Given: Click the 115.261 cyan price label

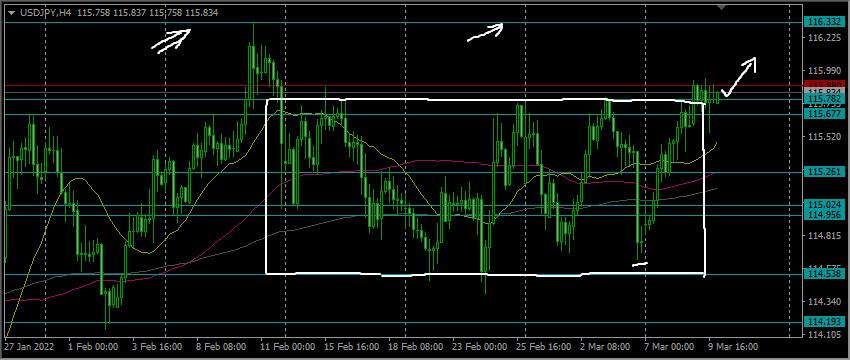Looking at the screenshot, I should pyautogui.click(x=822, y=172).
